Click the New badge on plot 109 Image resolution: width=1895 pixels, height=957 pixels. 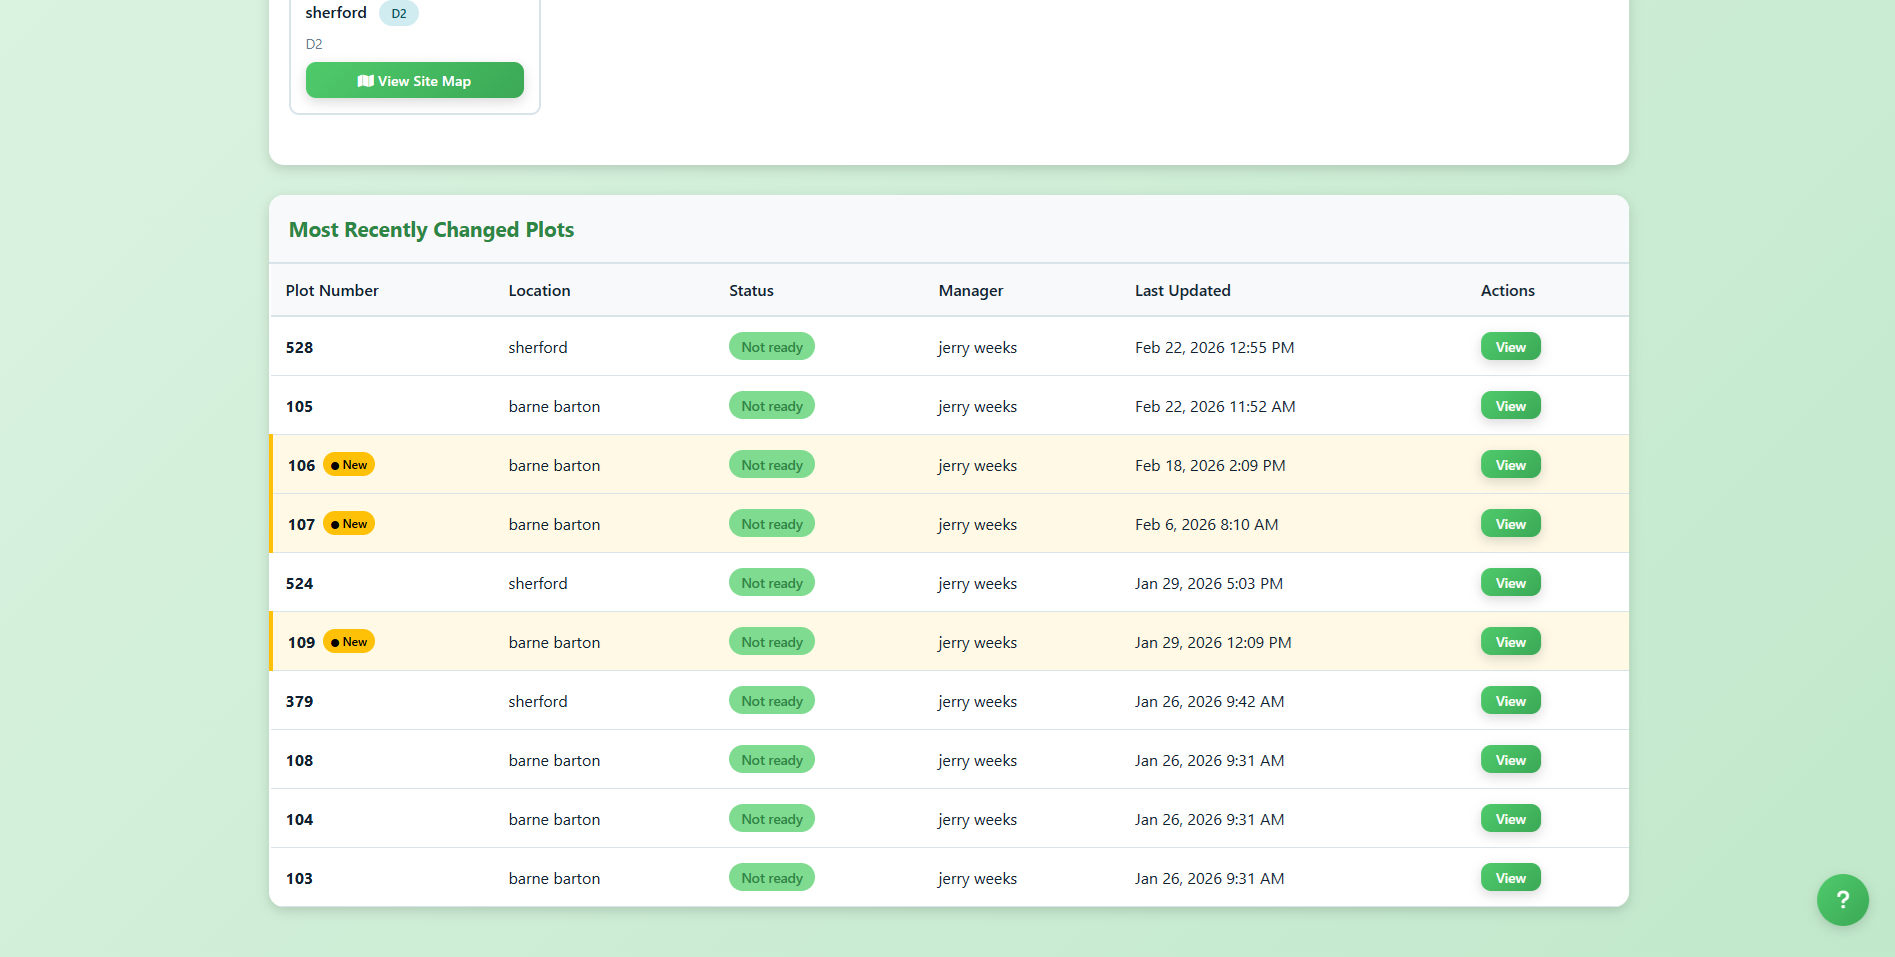coord(349,641)
